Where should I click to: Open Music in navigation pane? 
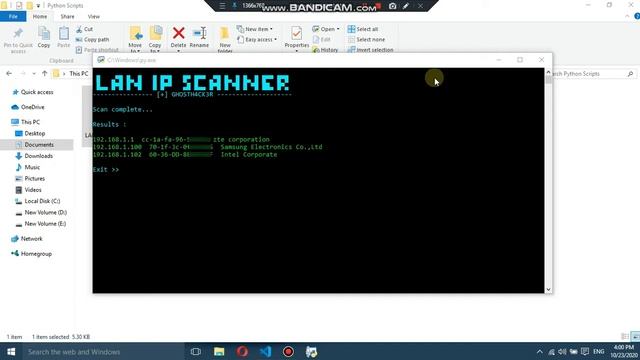pyautogui.click(x=27, y=167)
